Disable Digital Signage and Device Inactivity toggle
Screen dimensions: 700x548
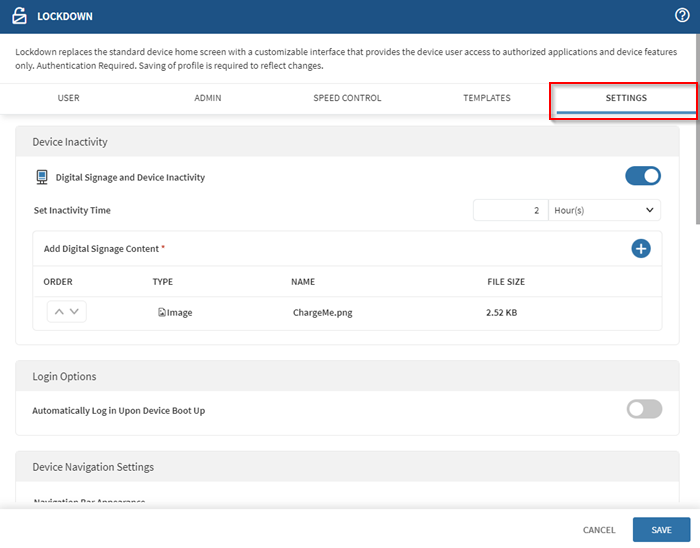click(643, 176)
